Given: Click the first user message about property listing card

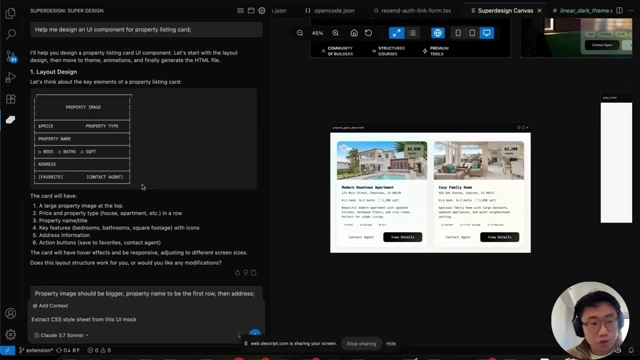Looking at the screenshot, I should point(146,29).
